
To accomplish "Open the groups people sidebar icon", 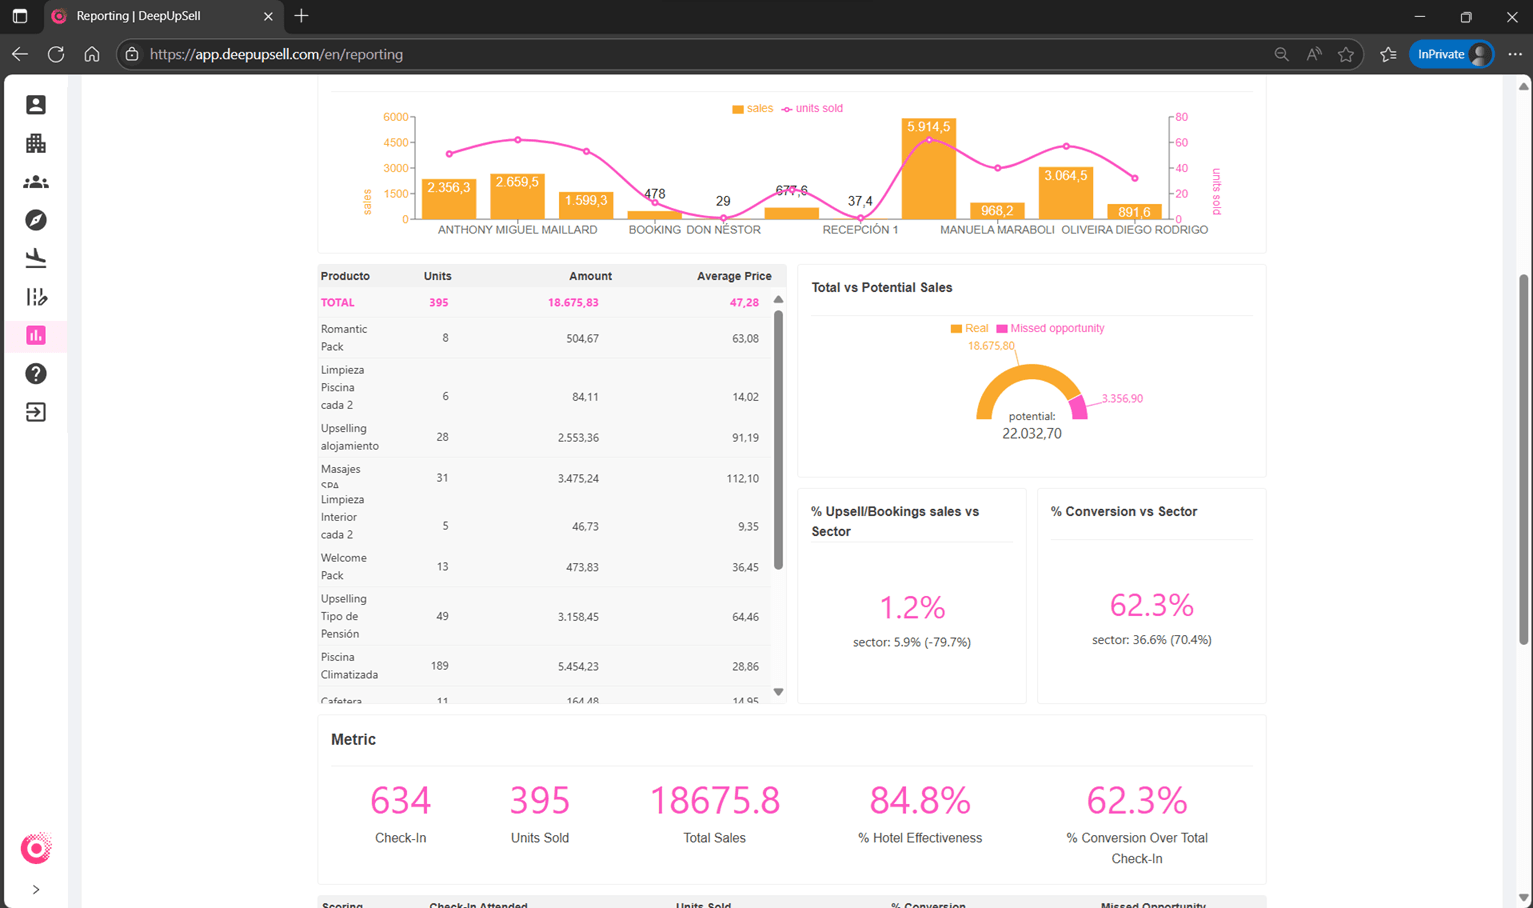I will pyautogui.click(x=36, y=182).
